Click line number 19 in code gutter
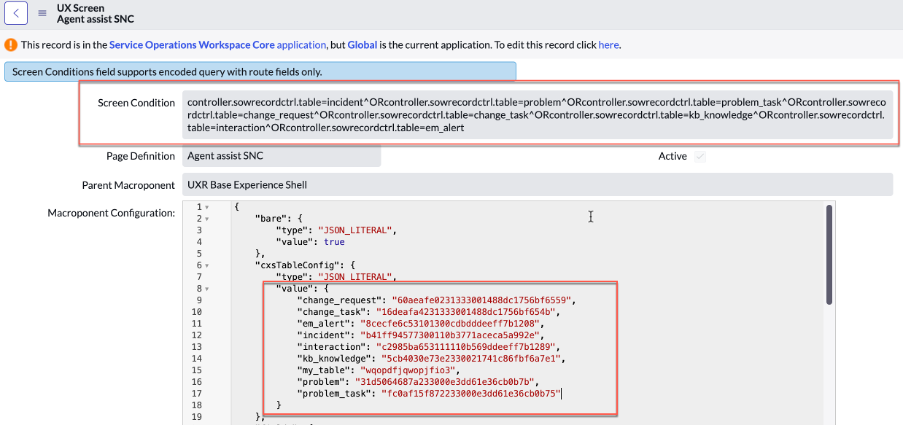This screenshot has width=904, height=426. pos(197,417)
